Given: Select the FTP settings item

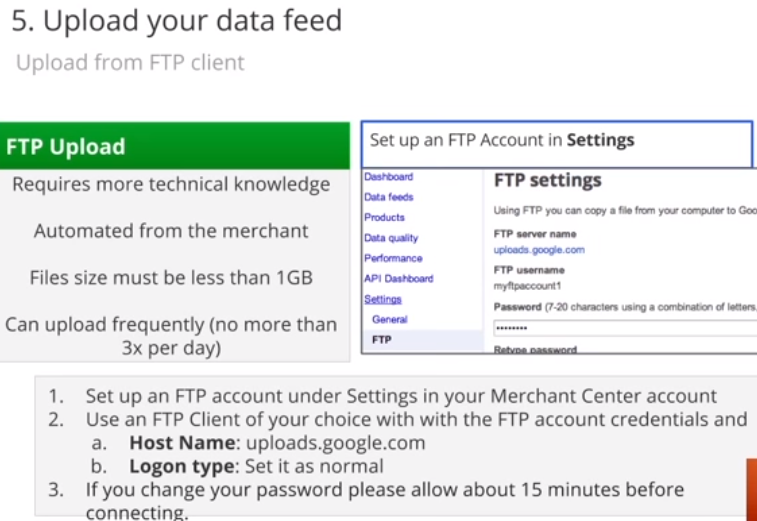Looking at the screenshot, I should tap(422, 340).
